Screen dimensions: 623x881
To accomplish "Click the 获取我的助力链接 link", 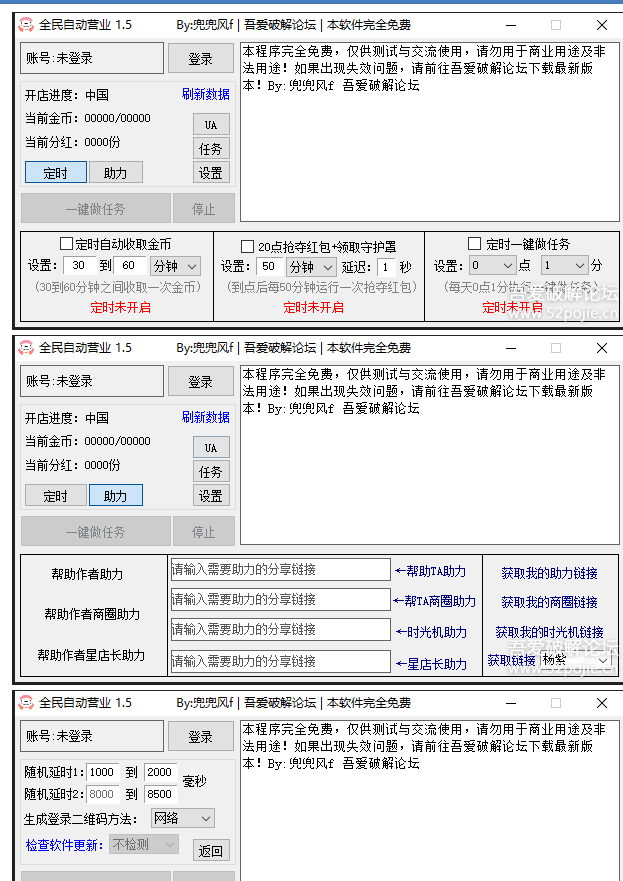I will 549,573.
